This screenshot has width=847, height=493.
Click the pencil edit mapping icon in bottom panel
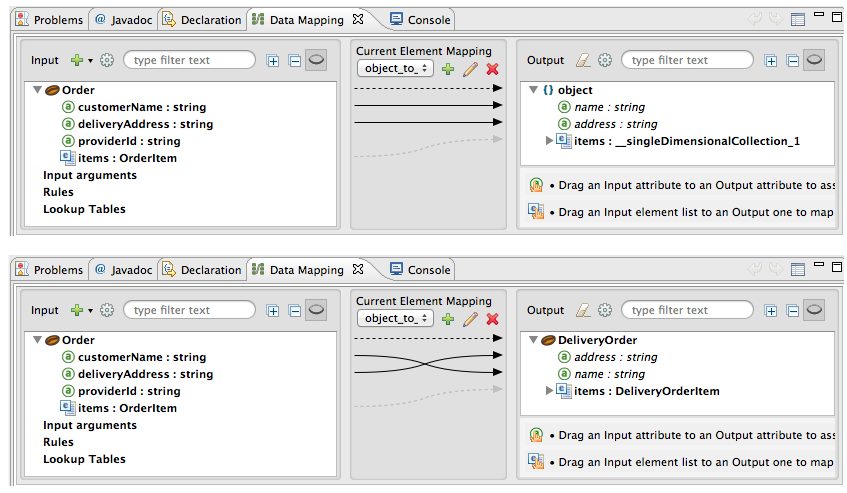click(x=470, y=319)
